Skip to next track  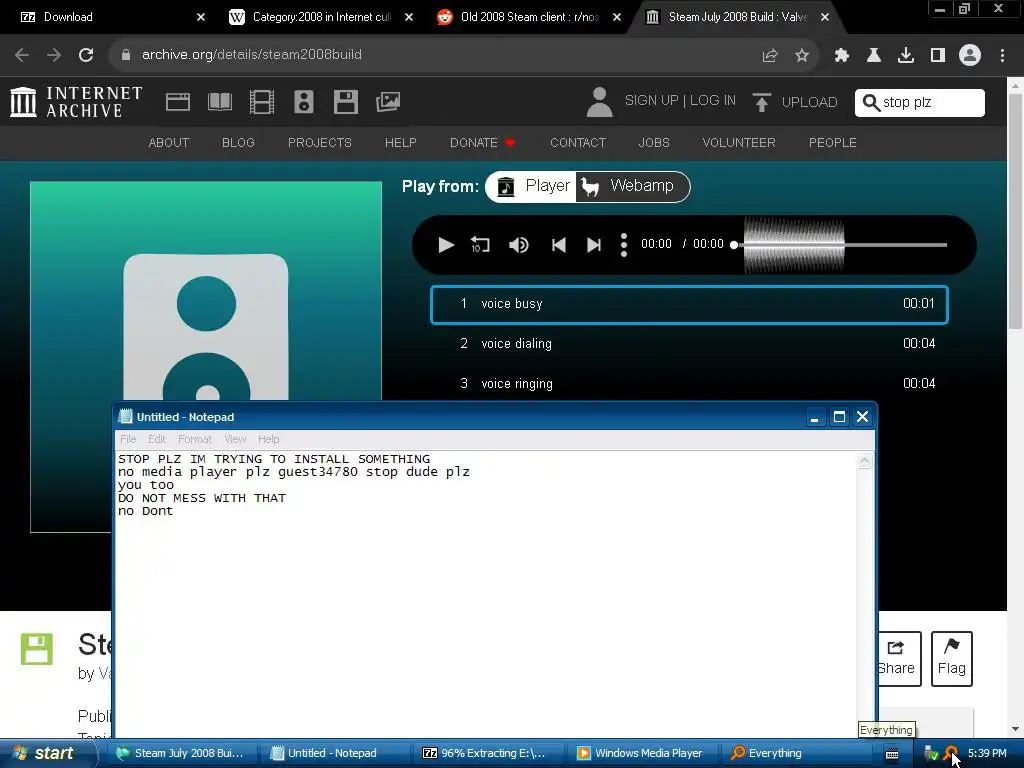coord(594,245)
